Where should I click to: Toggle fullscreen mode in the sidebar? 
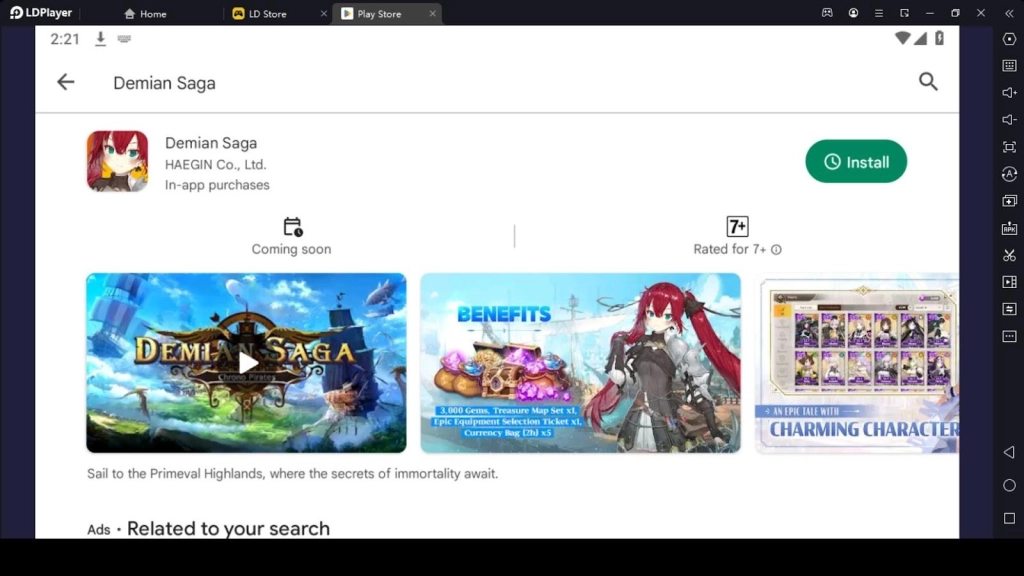[1008, 145]
